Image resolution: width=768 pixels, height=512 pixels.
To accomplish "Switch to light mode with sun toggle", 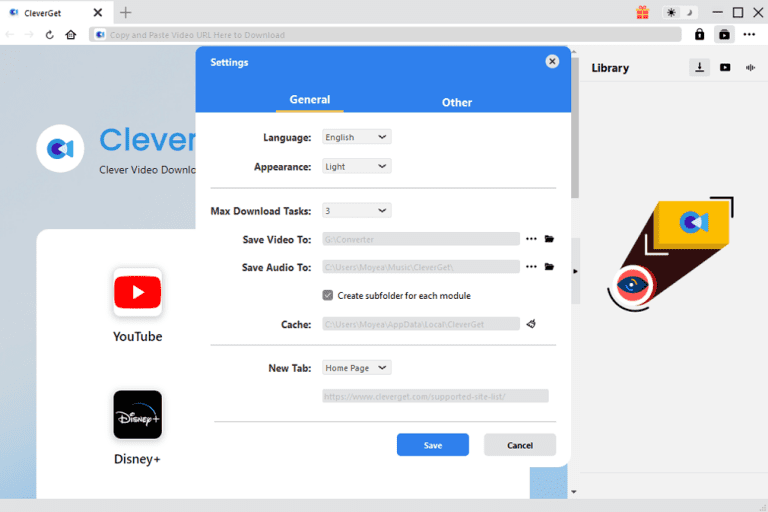I will [x=671, y=13].
